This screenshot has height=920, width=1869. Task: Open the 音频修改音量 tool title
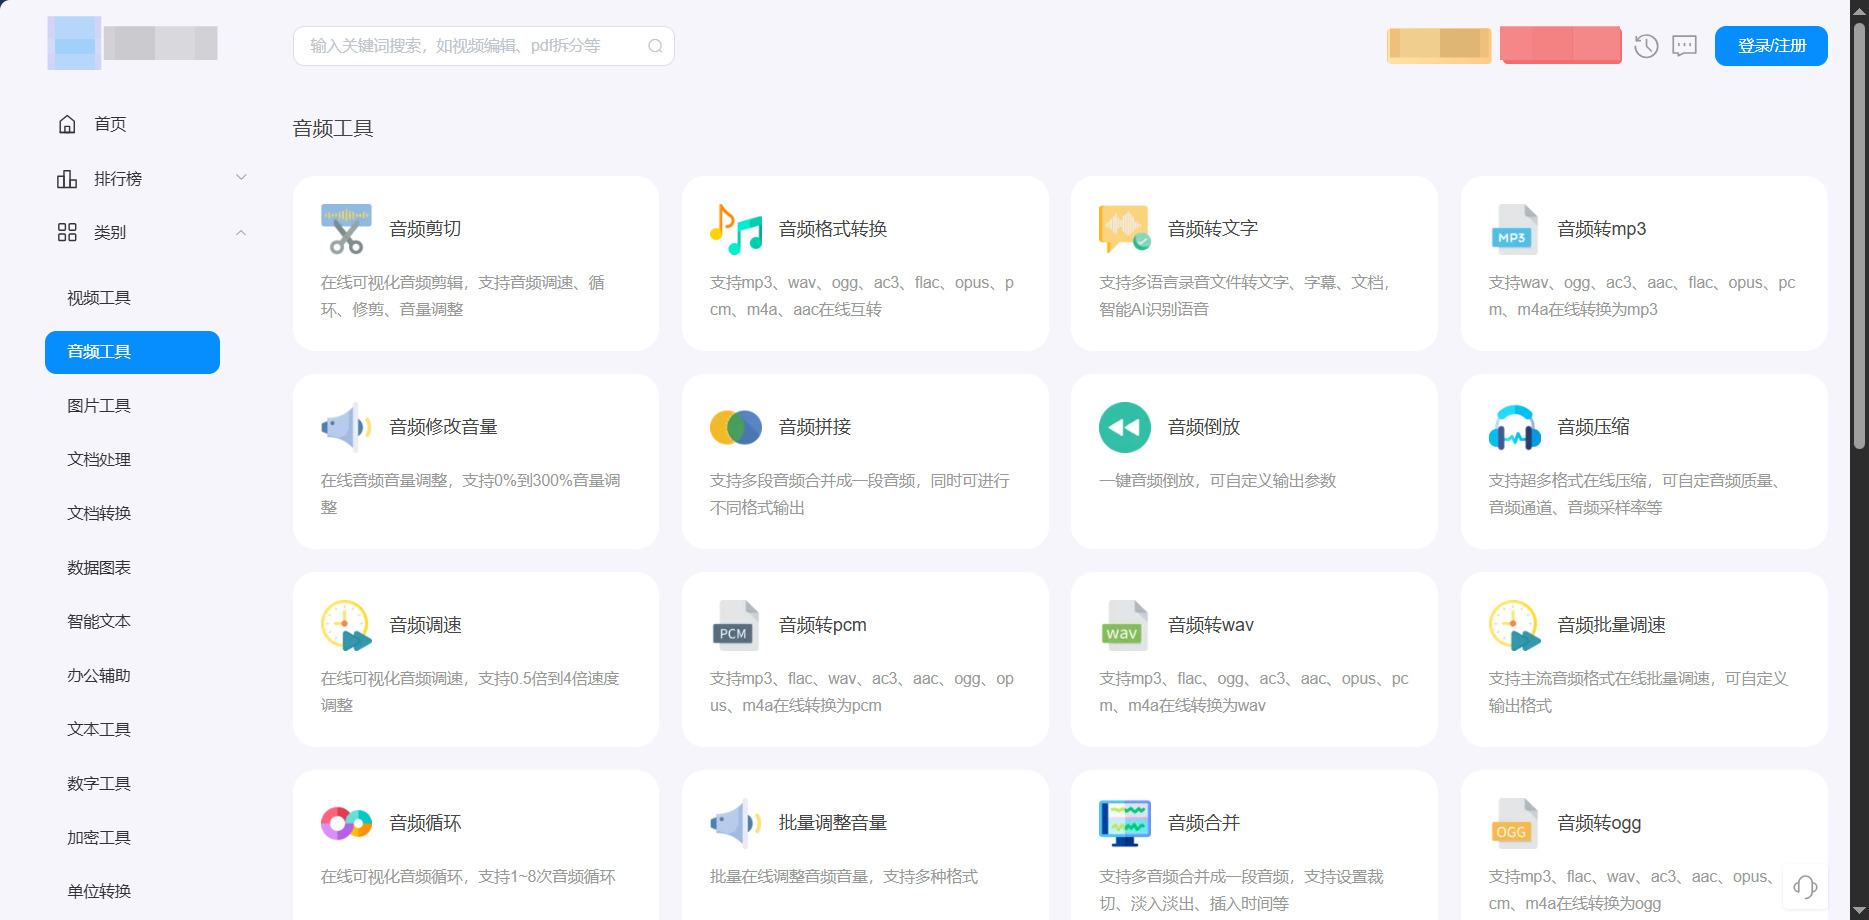tap(443, 427)
